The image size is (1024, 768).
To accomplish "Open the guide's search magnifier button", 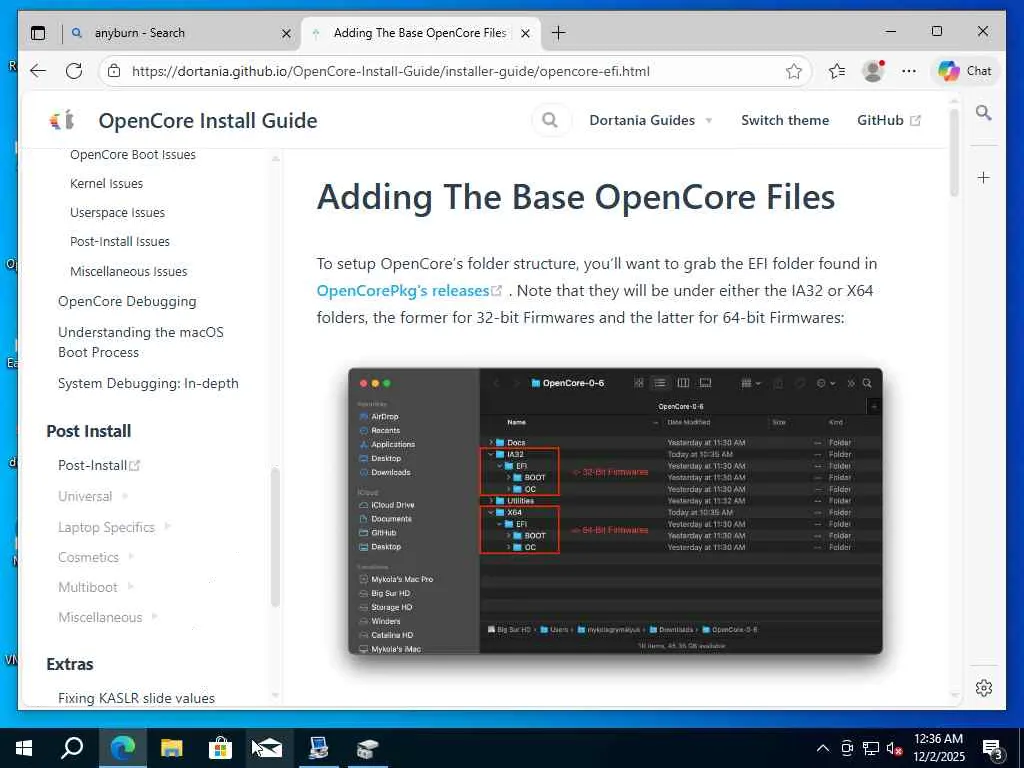I will coord(551,120).
